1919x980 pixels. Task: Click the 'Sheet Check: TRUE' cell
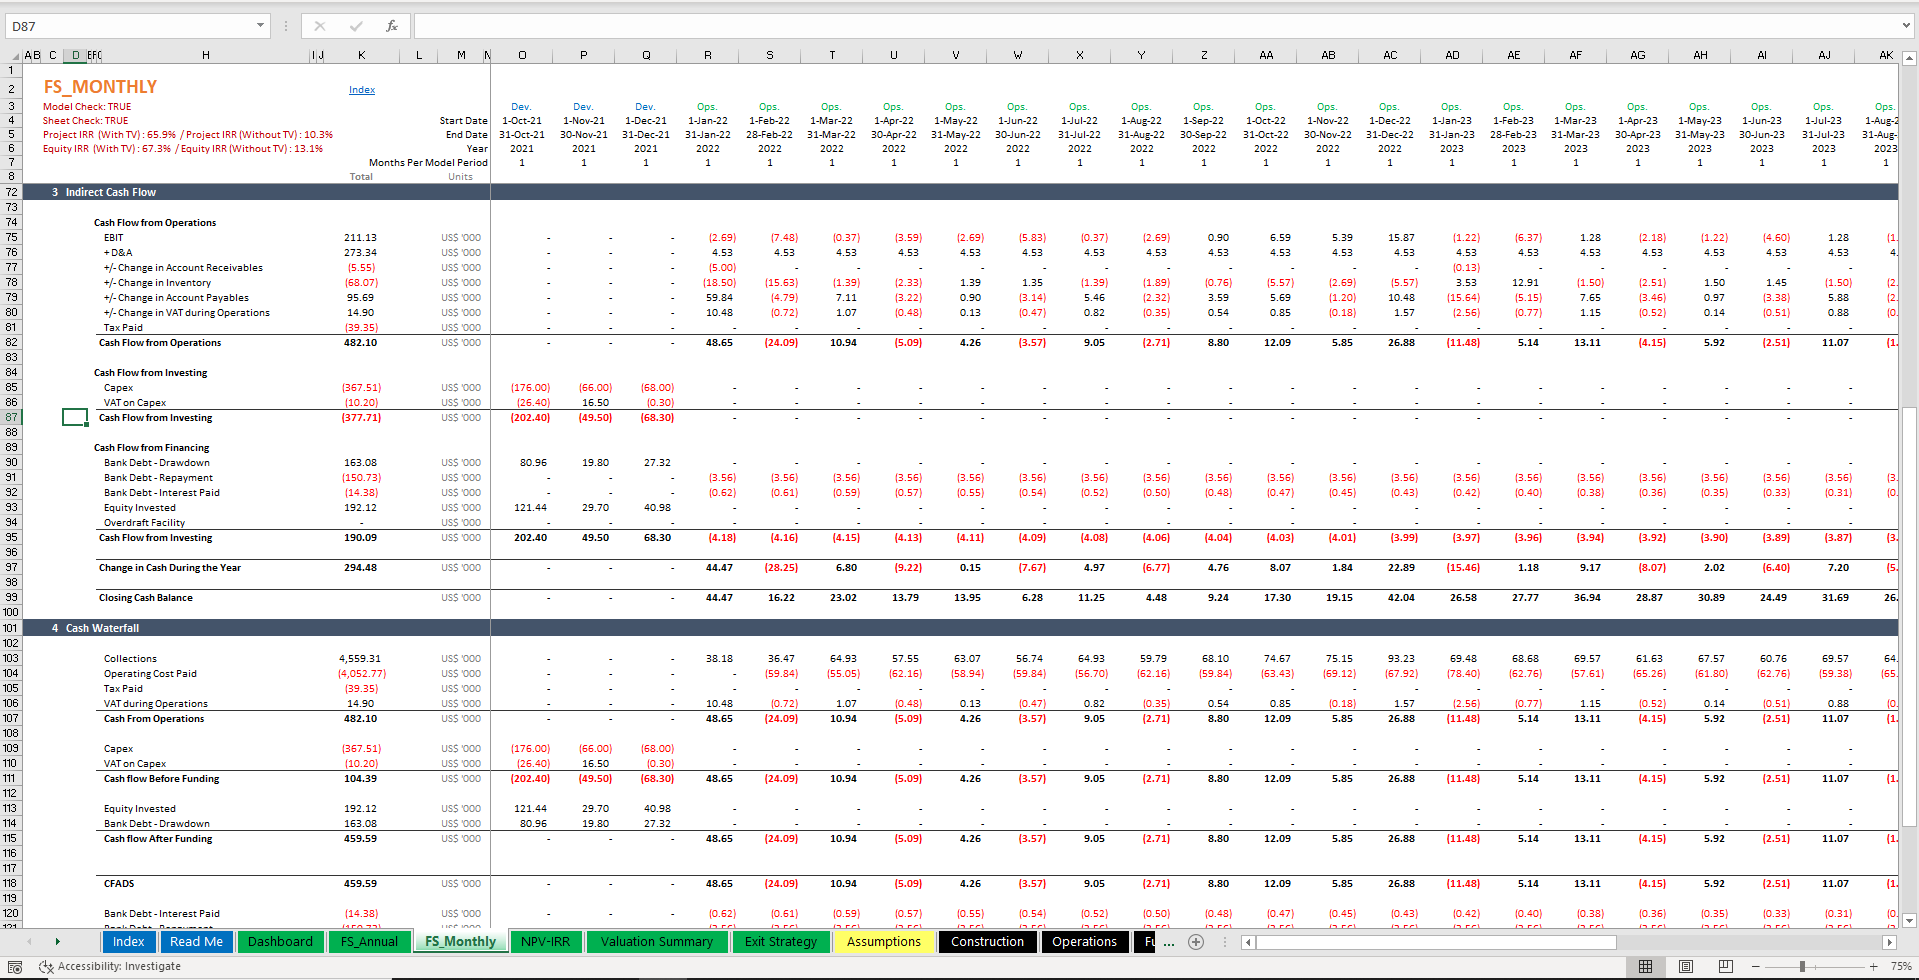tap(86, 121)
